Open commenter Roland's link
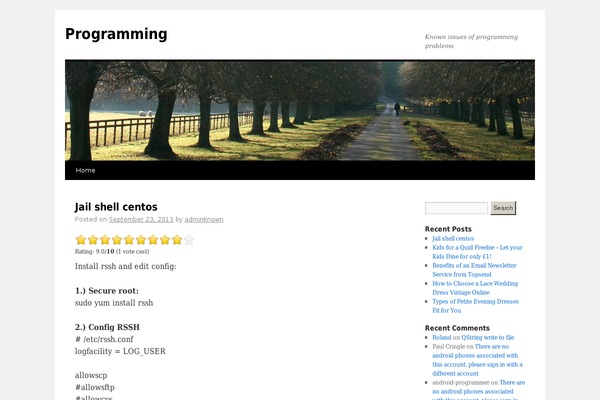Viewport: 600px width, 400px height. click(442, 338)
